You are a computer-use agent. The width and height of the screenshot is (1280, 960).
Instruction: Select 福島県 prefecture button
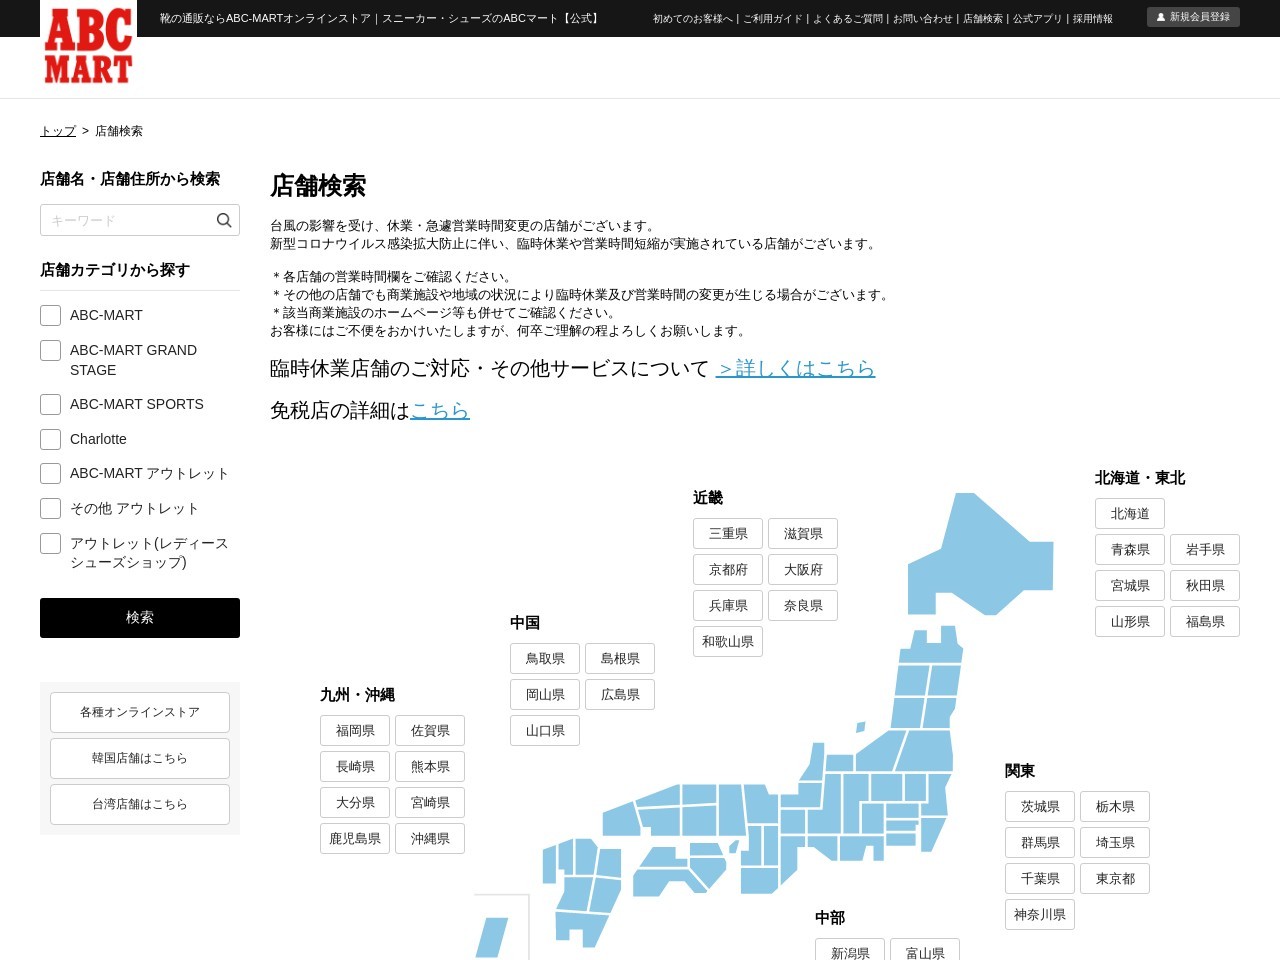point(1205,622)
